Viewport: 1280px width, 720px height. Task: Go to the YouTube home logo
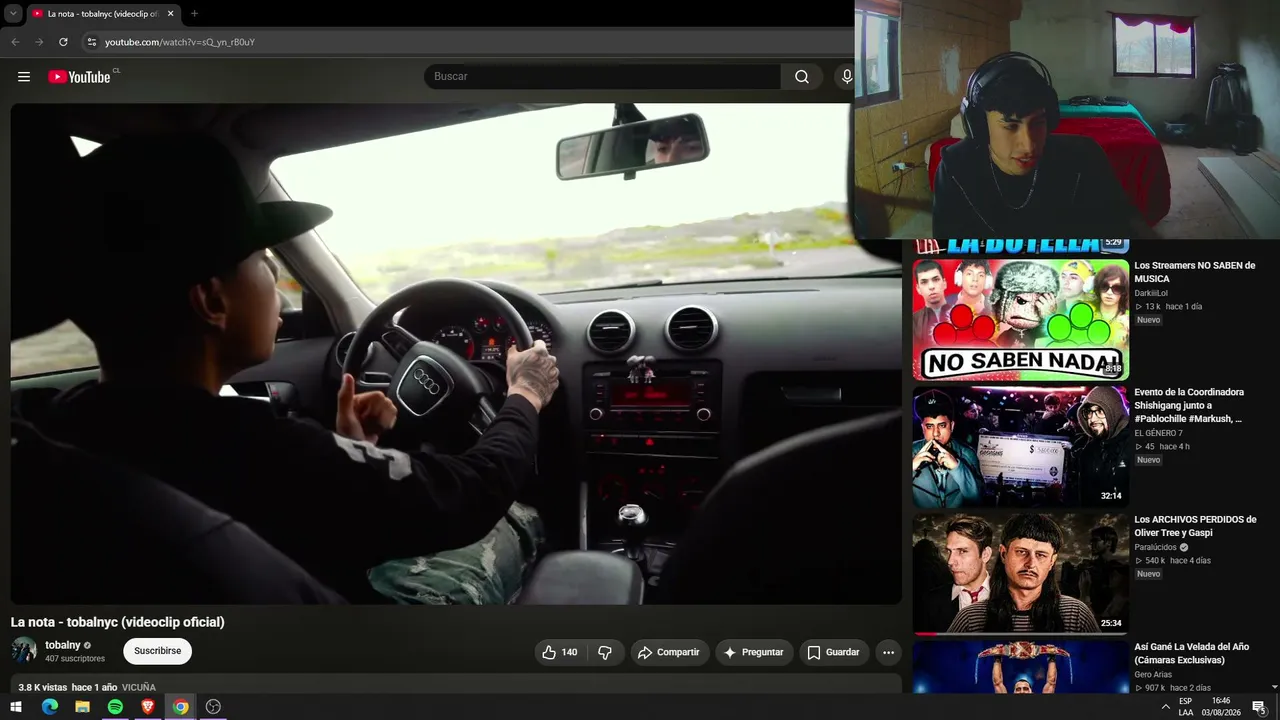coord(80,77)
